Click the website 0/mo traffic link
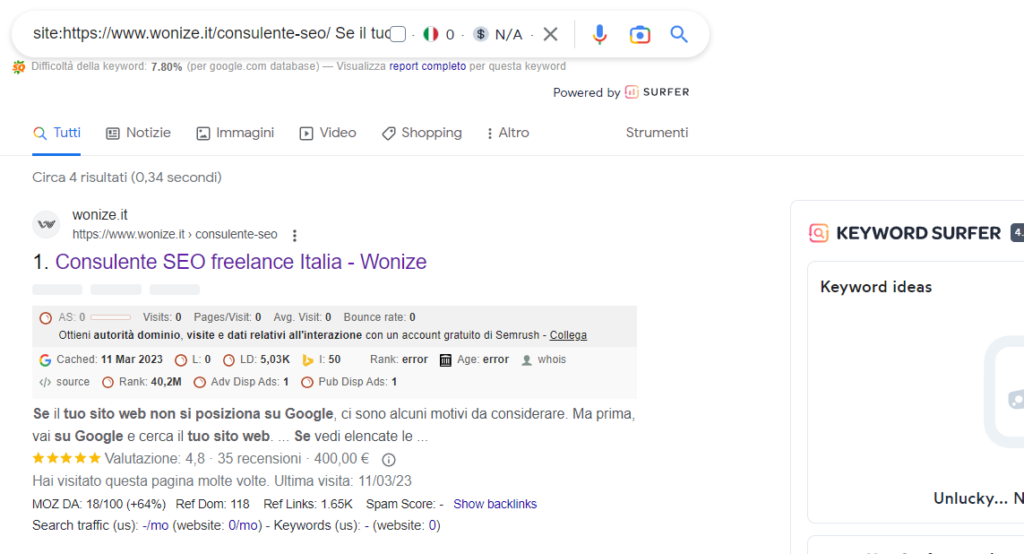The height and width of the screenshot is (554, 1024). pos(243,525)
